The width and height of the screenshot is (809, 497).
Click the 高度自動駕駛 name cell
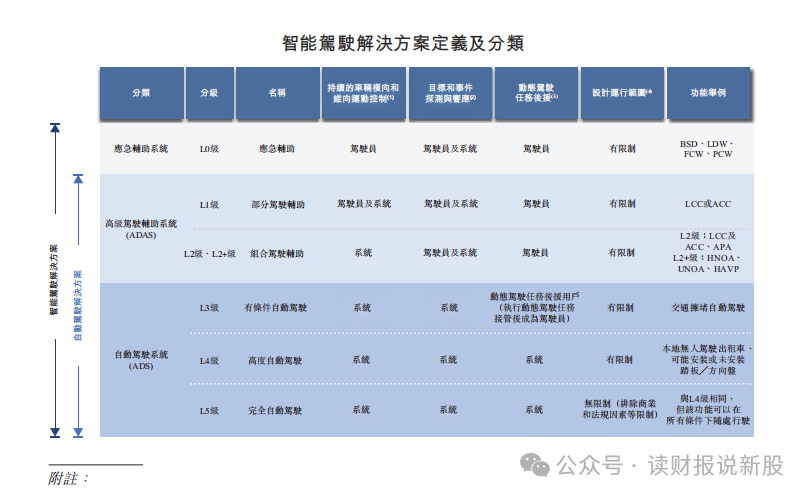pyautogui.click(x=275, y=361)
